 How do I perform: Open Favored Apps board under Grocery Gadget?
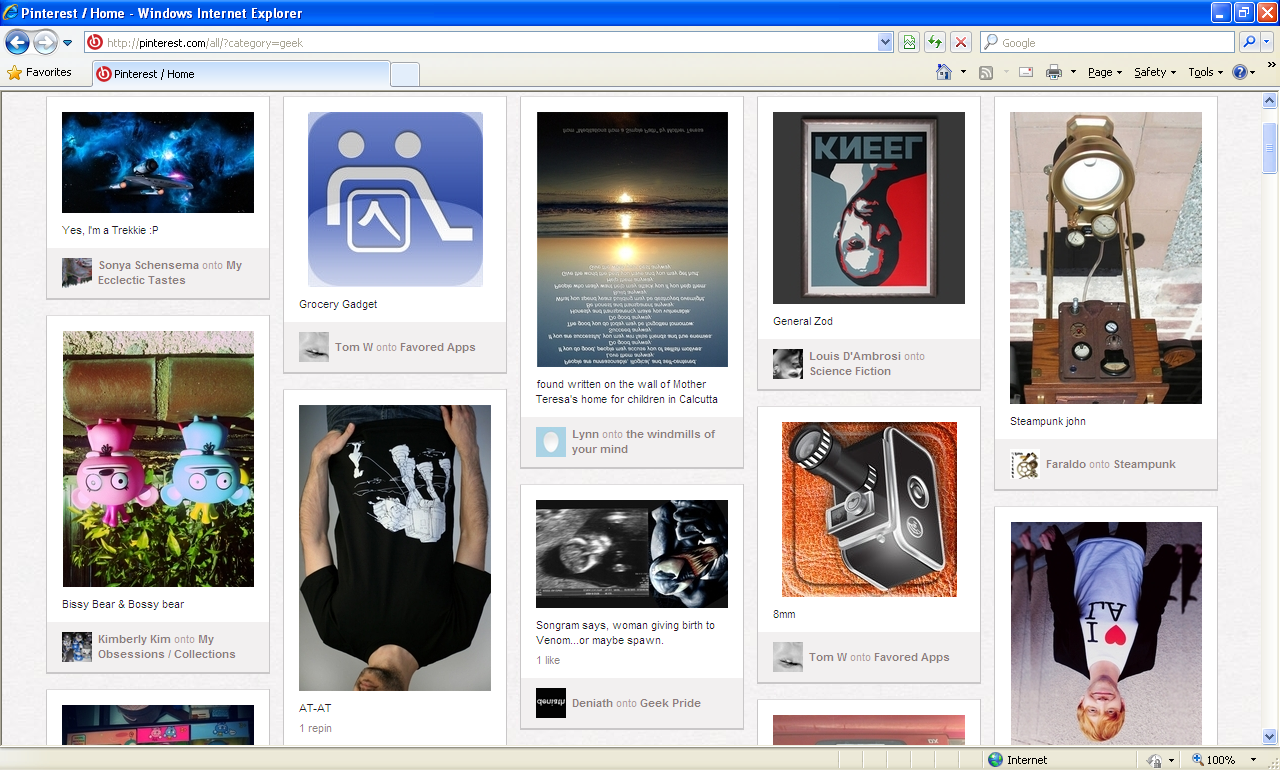(438, 347)
